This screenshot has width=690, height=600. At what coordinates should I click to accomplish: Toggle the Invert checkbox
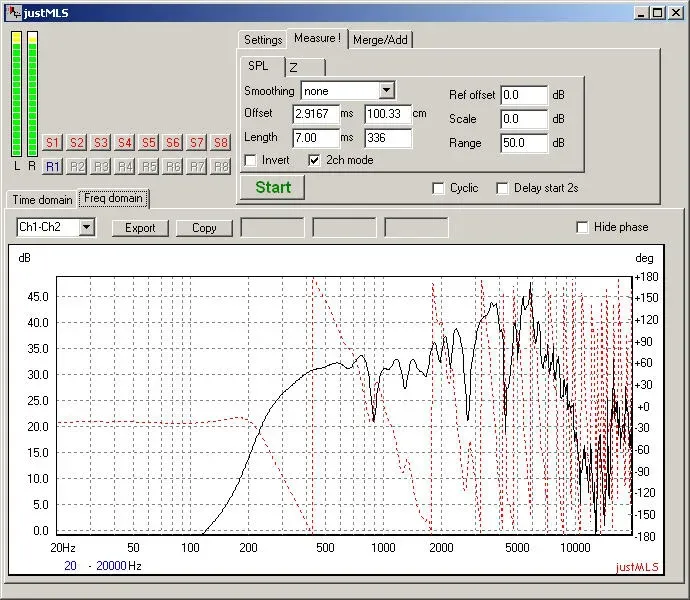[250, 160]
